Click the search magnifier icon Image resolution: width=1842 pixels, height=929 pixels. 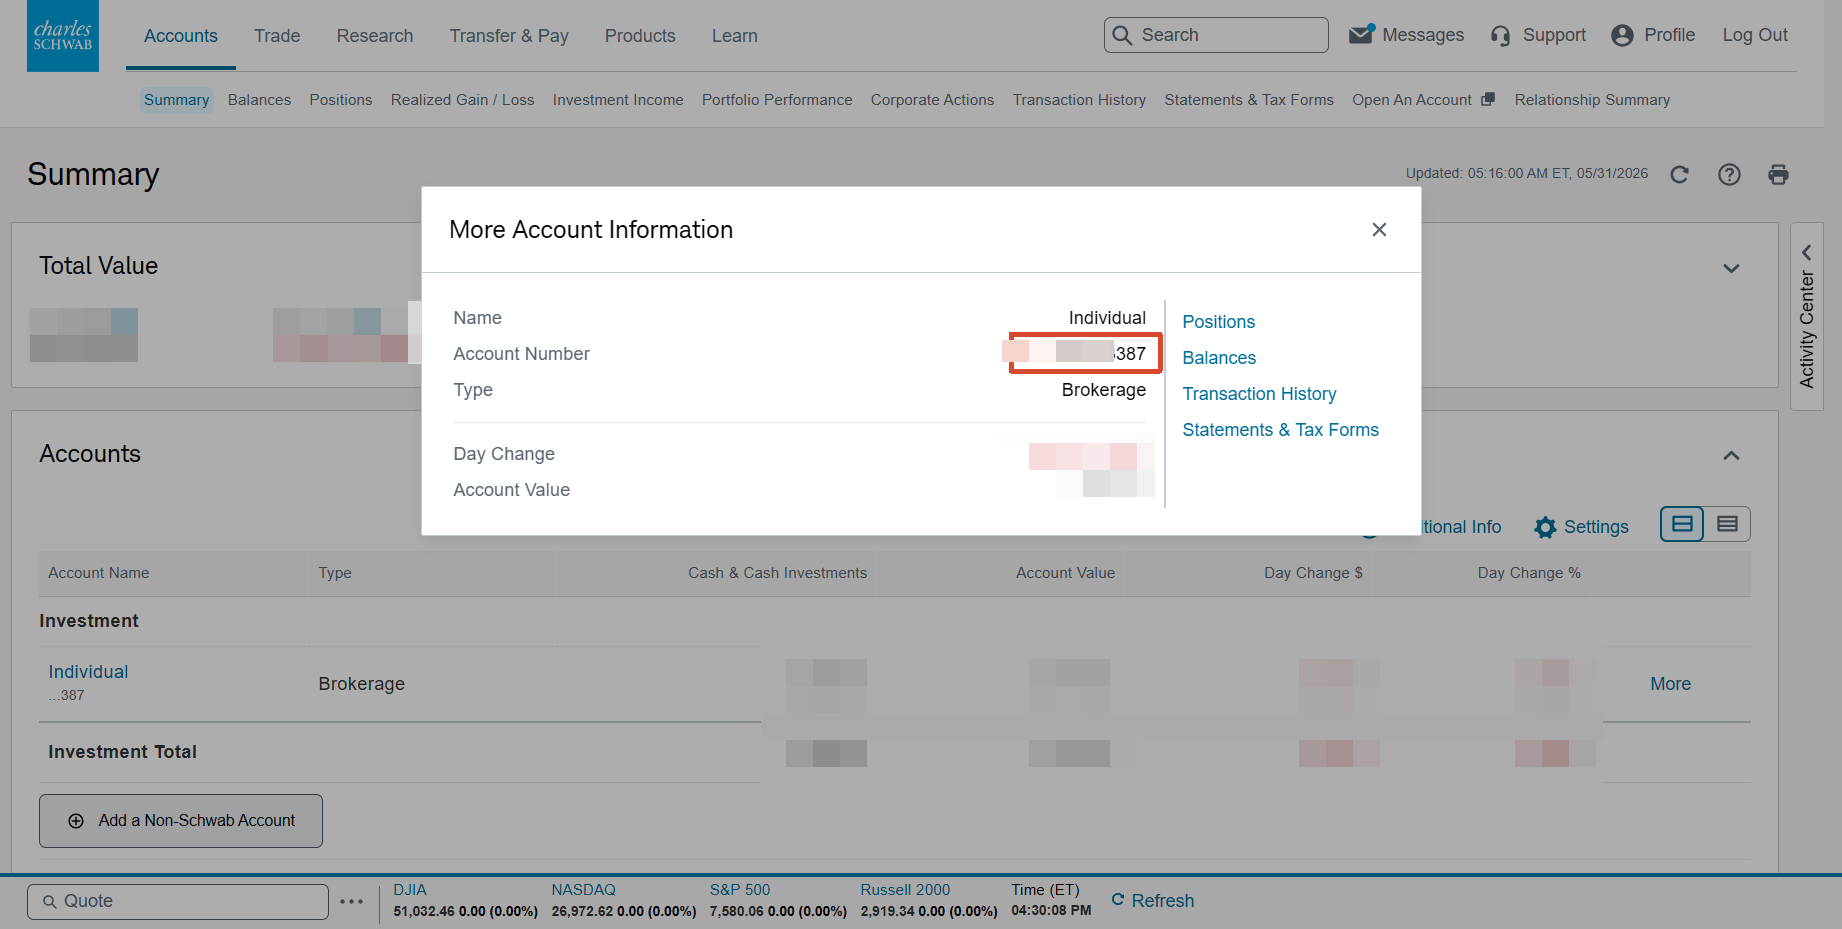tap(1123, 35)
